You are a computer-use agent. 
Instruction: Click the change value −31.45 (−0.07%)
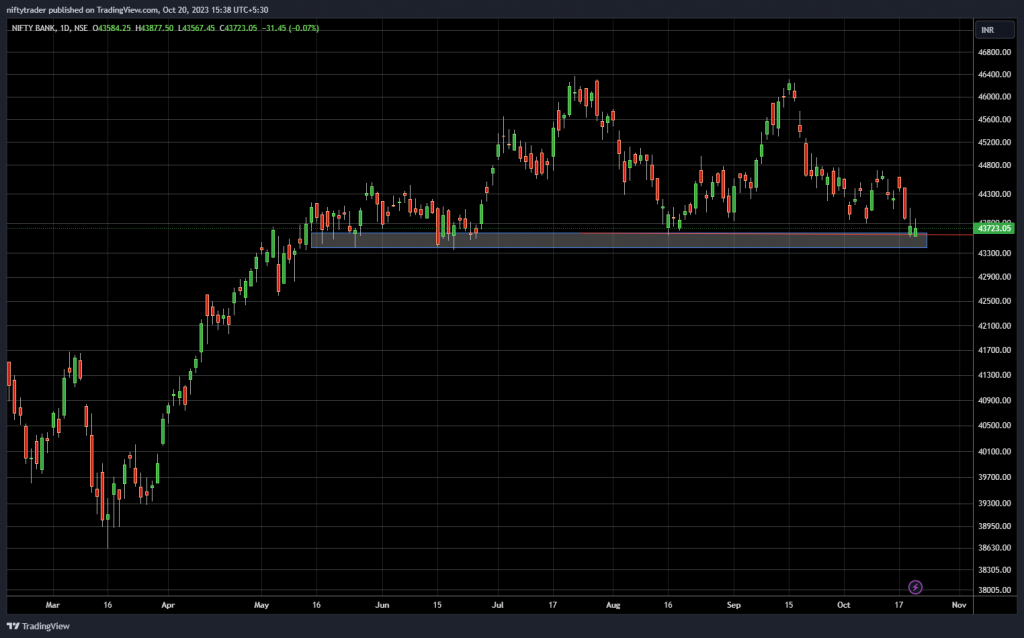[291, 28]
